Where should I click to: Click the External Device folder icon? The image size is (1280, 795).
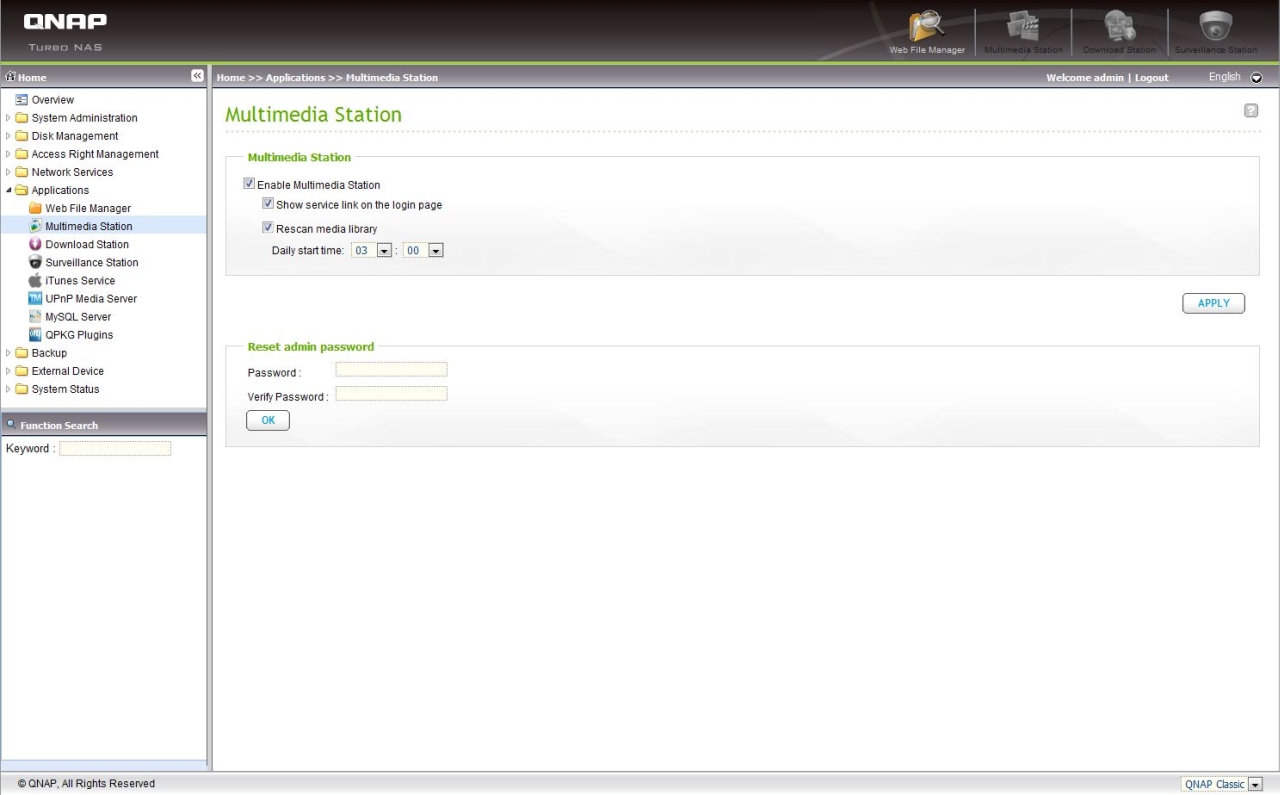pos(21,371)
